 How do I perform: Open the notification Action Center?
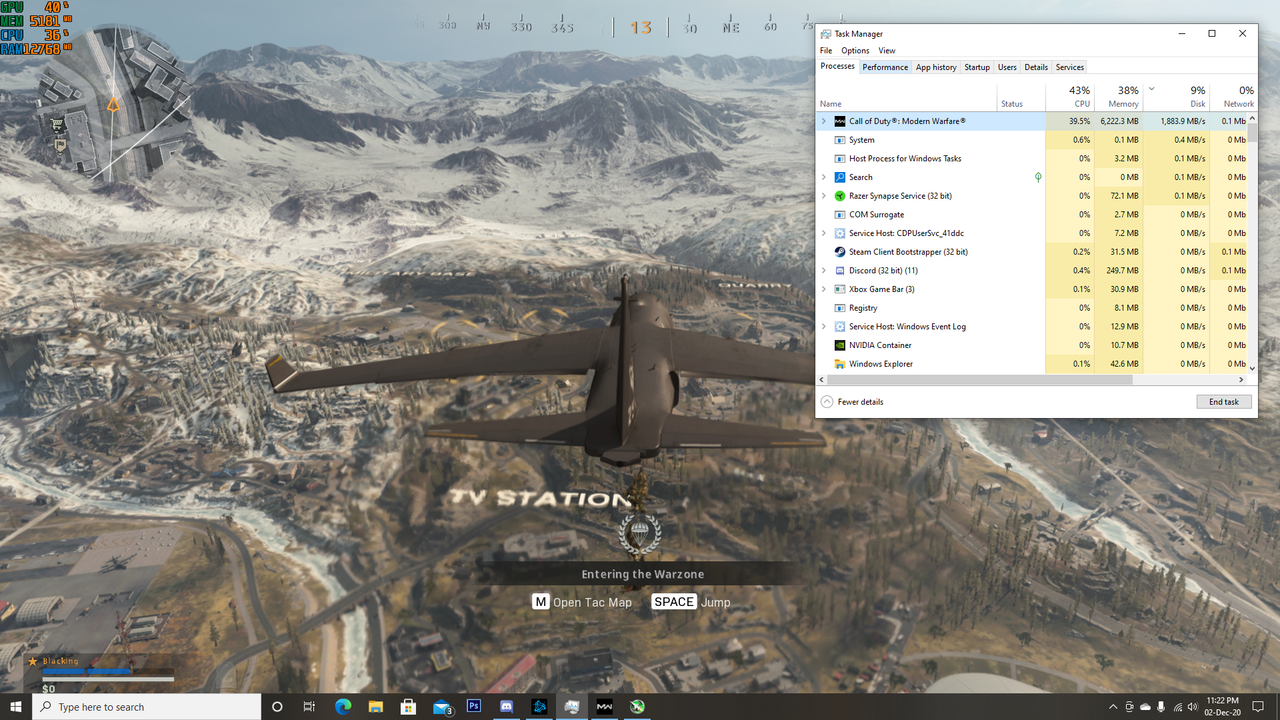[1260, 707]
